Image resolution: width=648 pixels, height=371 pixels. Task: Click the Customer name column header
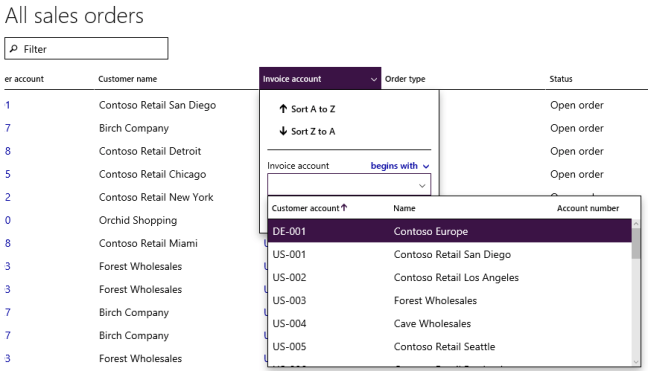(x=127, y=79)
